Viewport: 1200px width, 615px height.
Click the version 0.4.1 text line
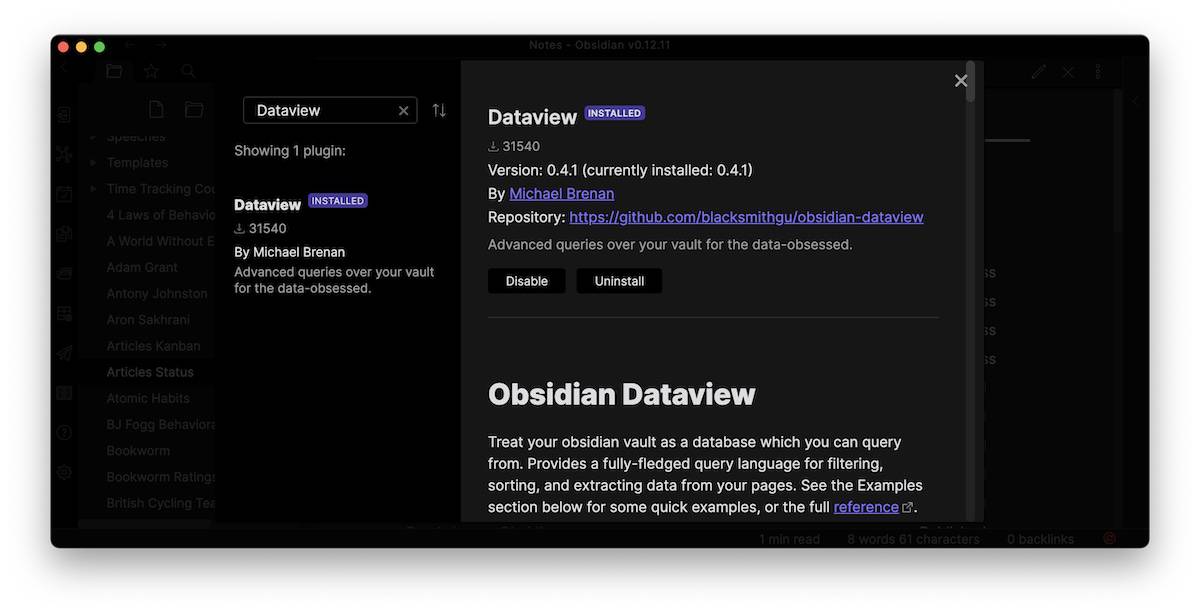pyautogui.click(x=620, y=170)
